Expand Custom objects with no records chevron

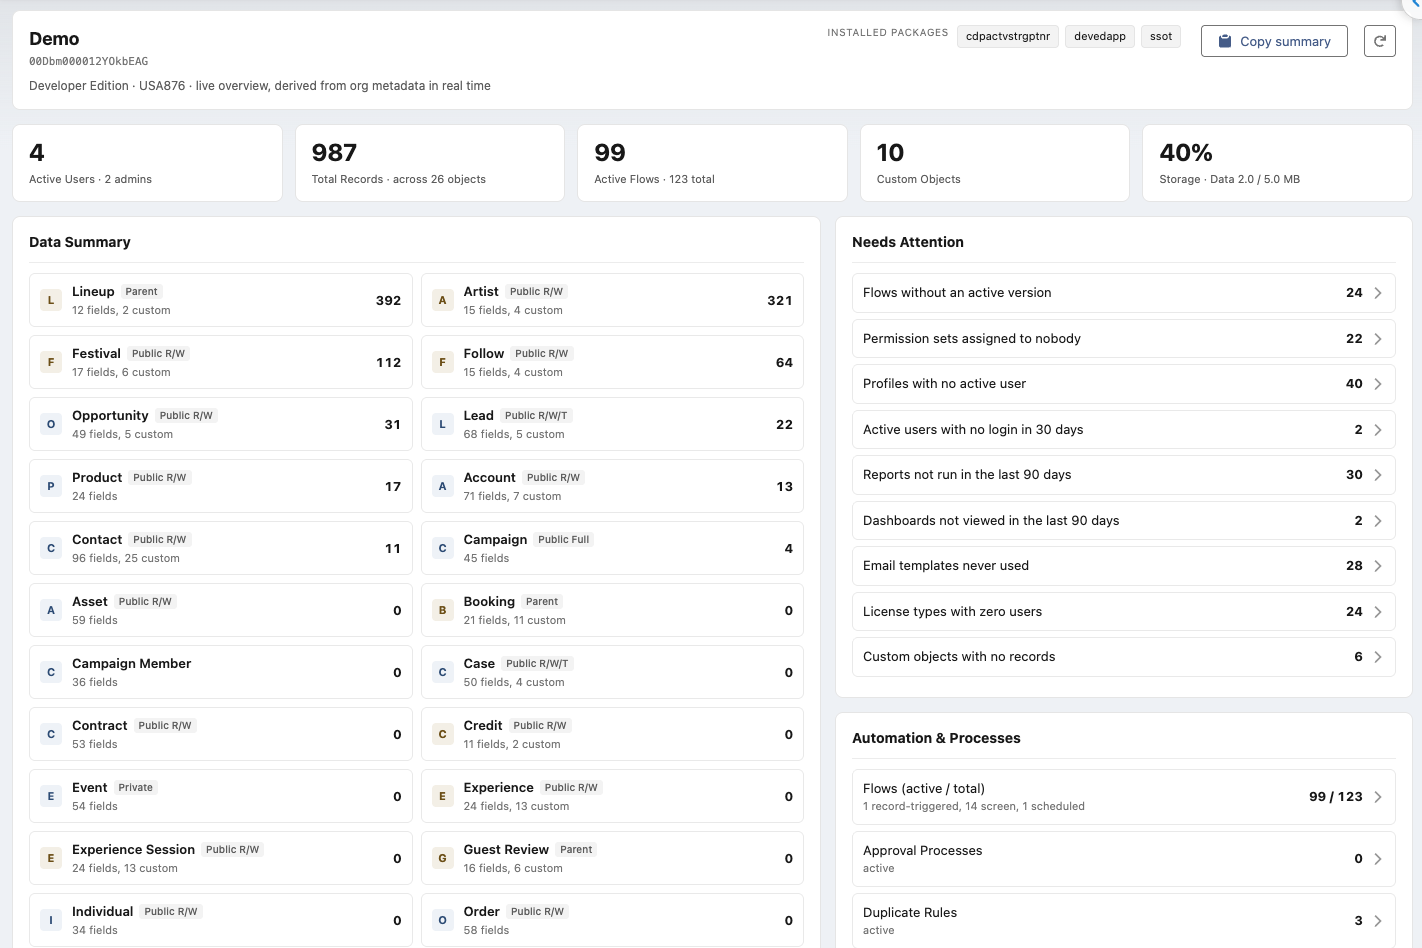[x=1378, y=657]
